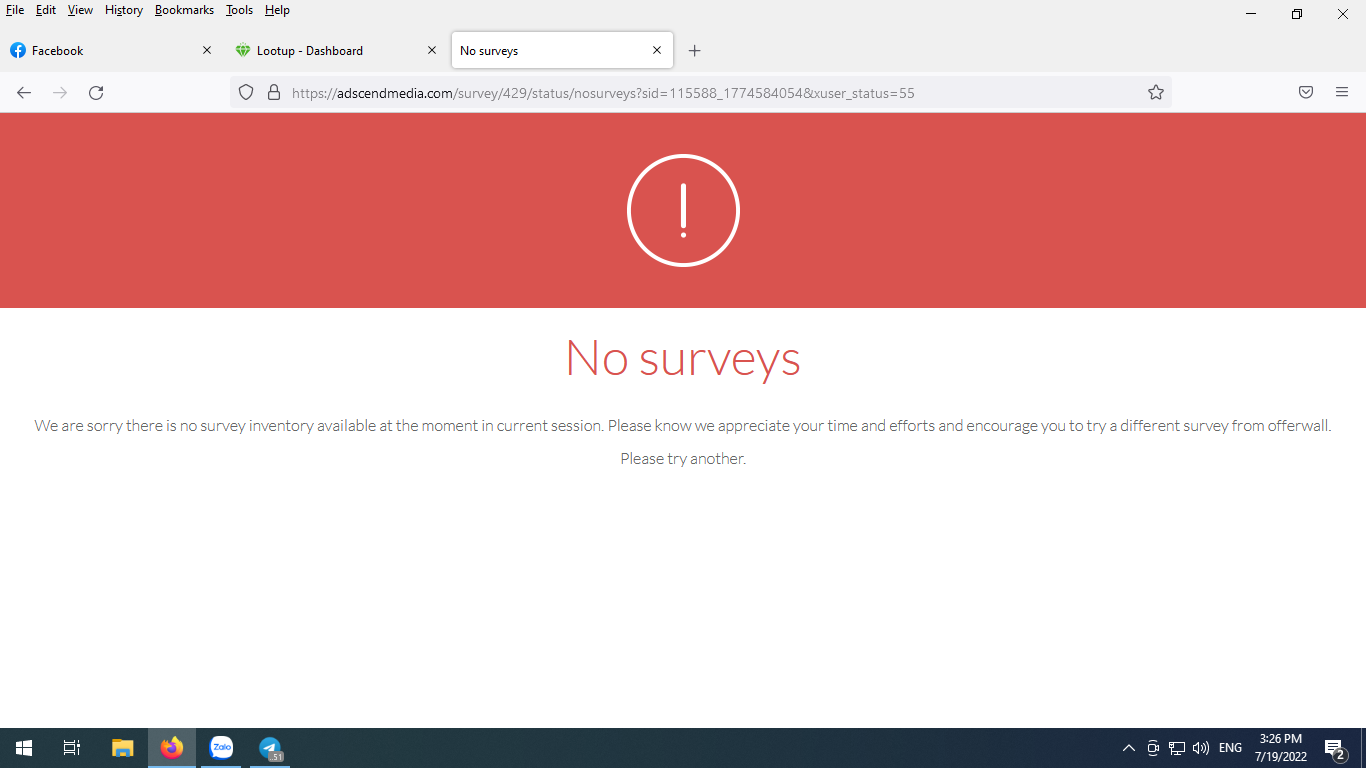
Task: Click the Meet Now tray icon
Action: [x=1153, y=748]
